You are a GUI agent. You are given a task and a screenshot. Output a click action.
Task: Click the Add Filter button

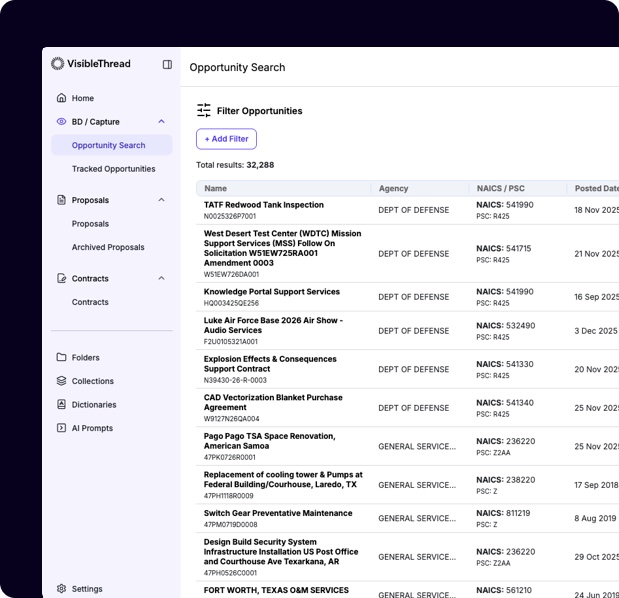click(x=226, y=139)
